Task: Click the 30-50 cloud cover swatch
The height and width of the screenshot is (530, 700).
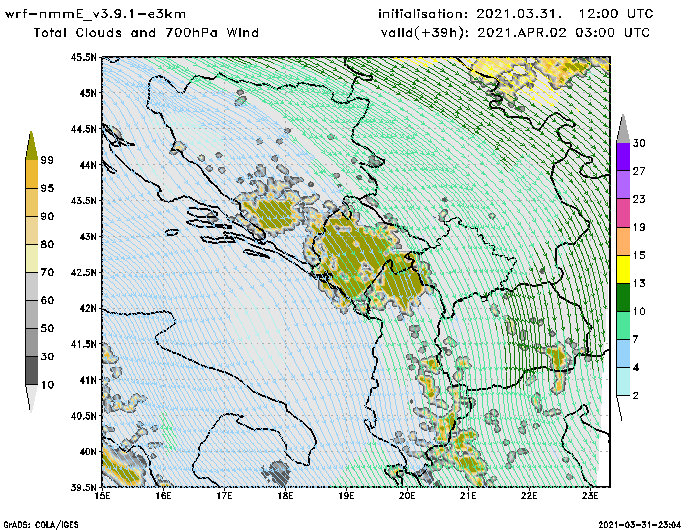Action: tap(31, 342)
